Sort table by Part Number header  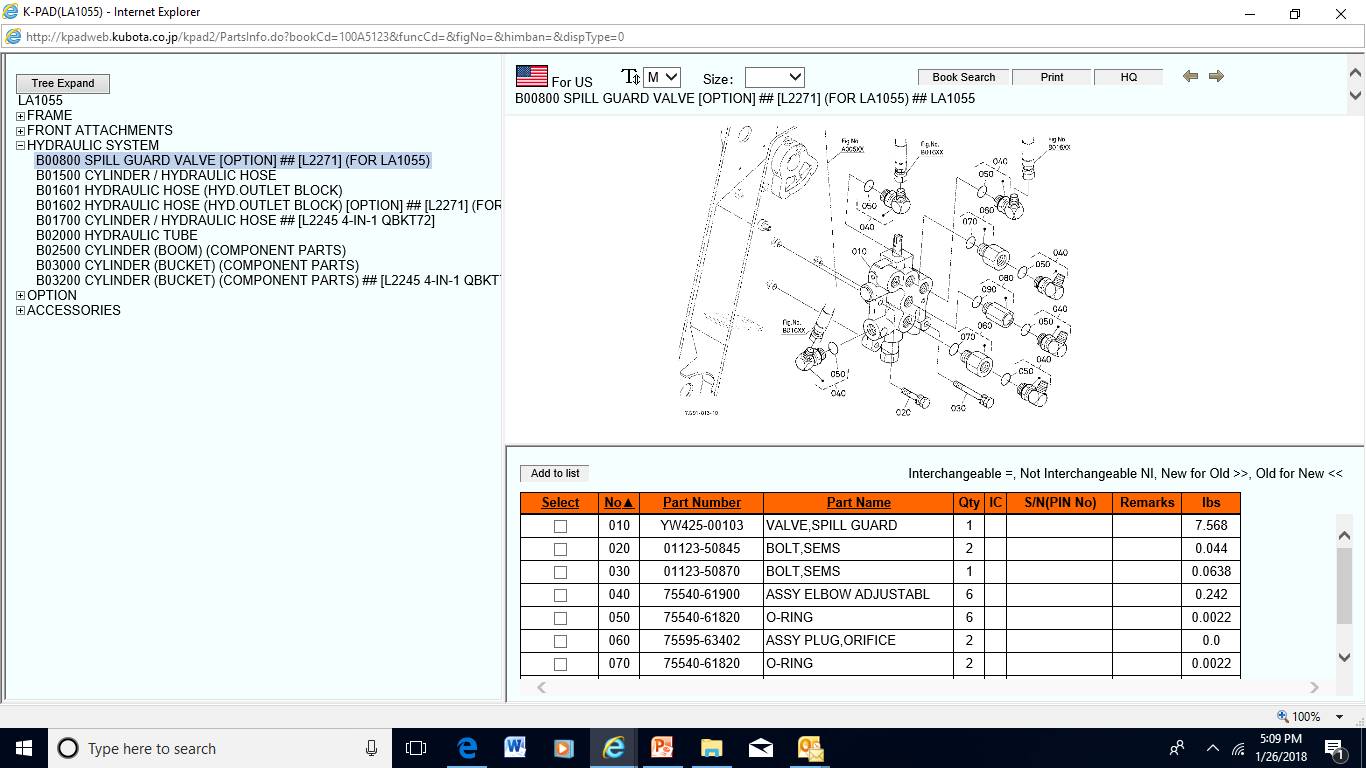click(x=702, y=503)
